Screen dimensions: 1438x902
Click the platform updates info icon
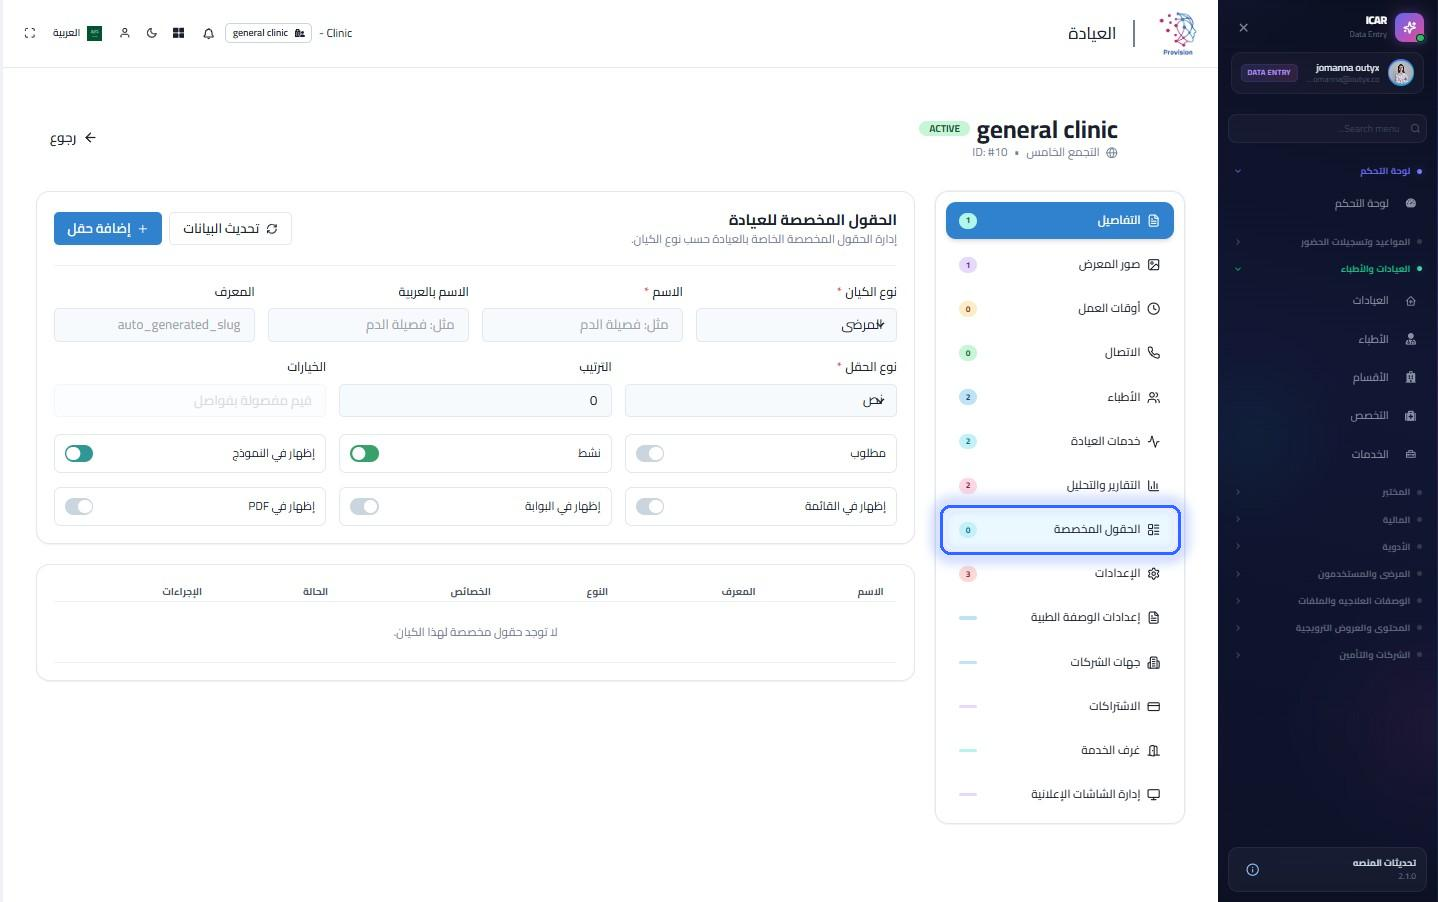point(1252,870)
